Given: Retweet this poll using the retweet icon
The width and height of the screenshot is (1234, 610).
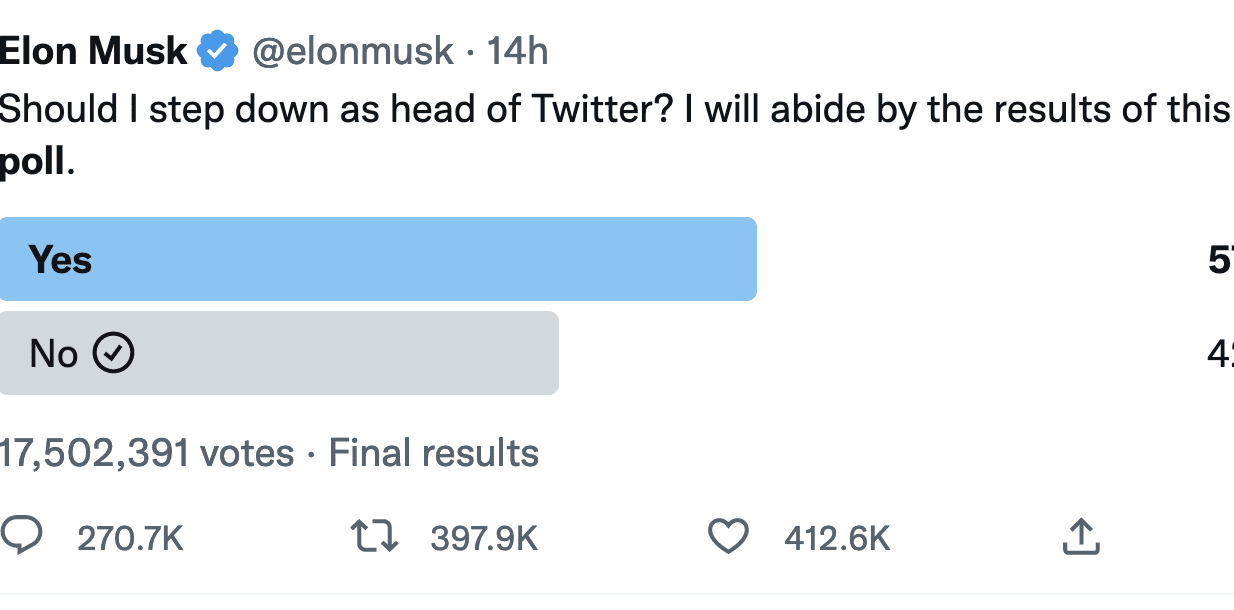Looking at the screenshot, I should pyautogui.click(x=375, y=537).
